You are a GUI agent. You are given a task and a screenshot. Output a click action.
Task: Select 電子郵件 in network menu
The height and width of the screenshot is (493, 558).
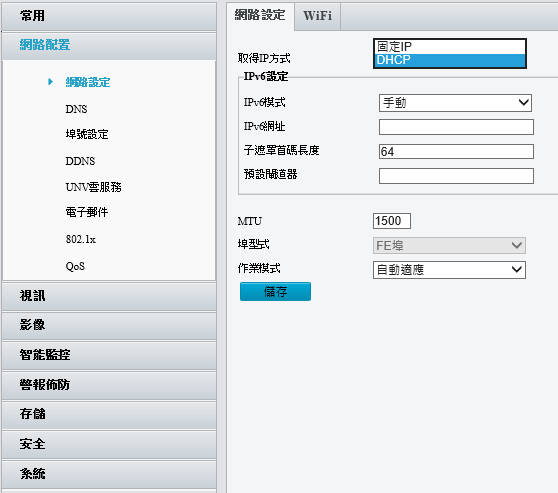[x=87, y=213]
